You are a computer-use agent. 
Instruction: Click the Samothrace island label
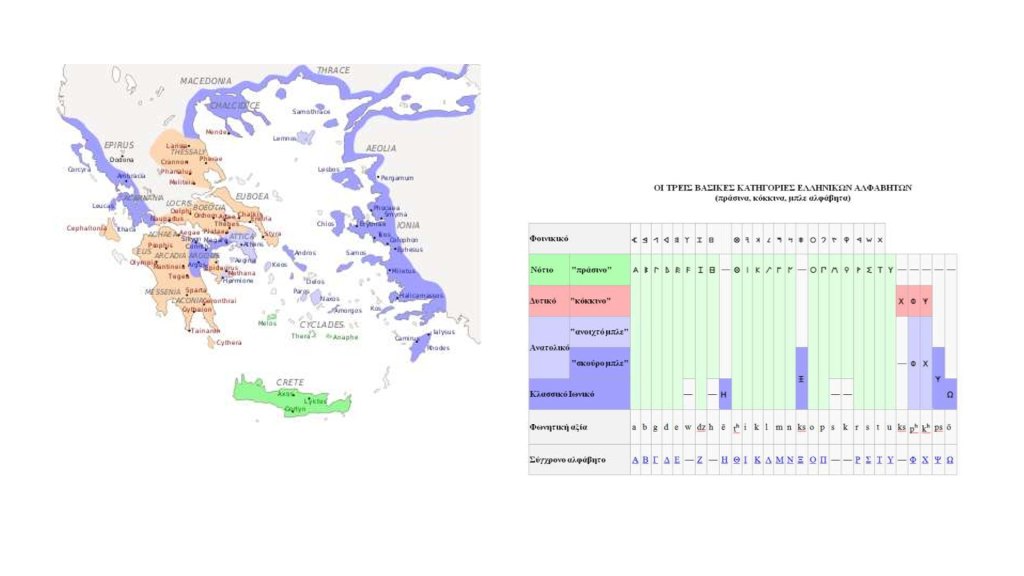click(x=311, y=112)
